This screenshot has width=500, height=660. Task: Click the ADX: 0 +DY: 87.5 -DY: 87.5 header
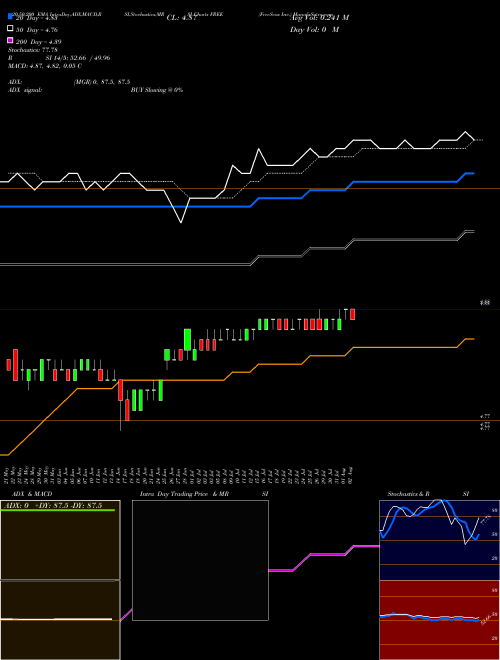coord(53,505)
